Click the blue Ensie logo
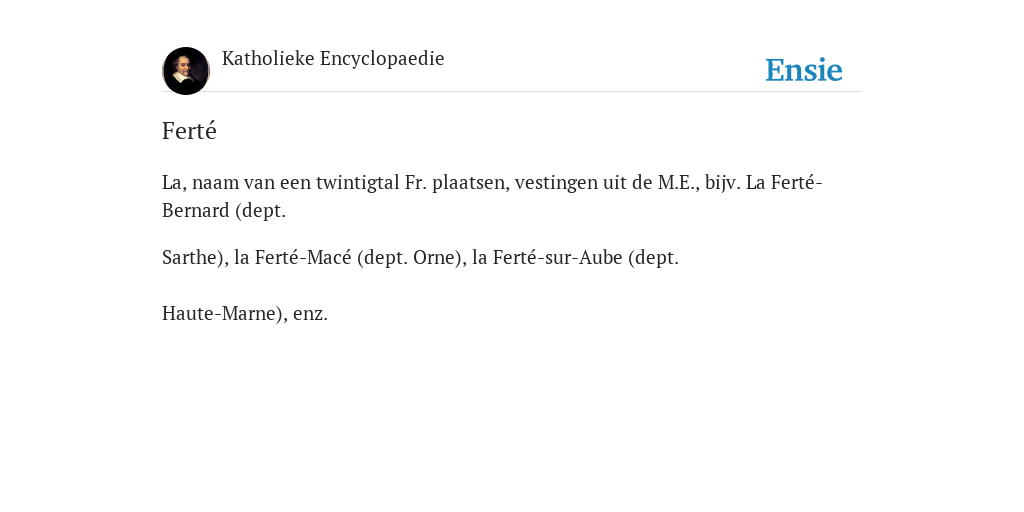Image resolution: width=1024 pixels, height=512 pixels. click(804, 71)
